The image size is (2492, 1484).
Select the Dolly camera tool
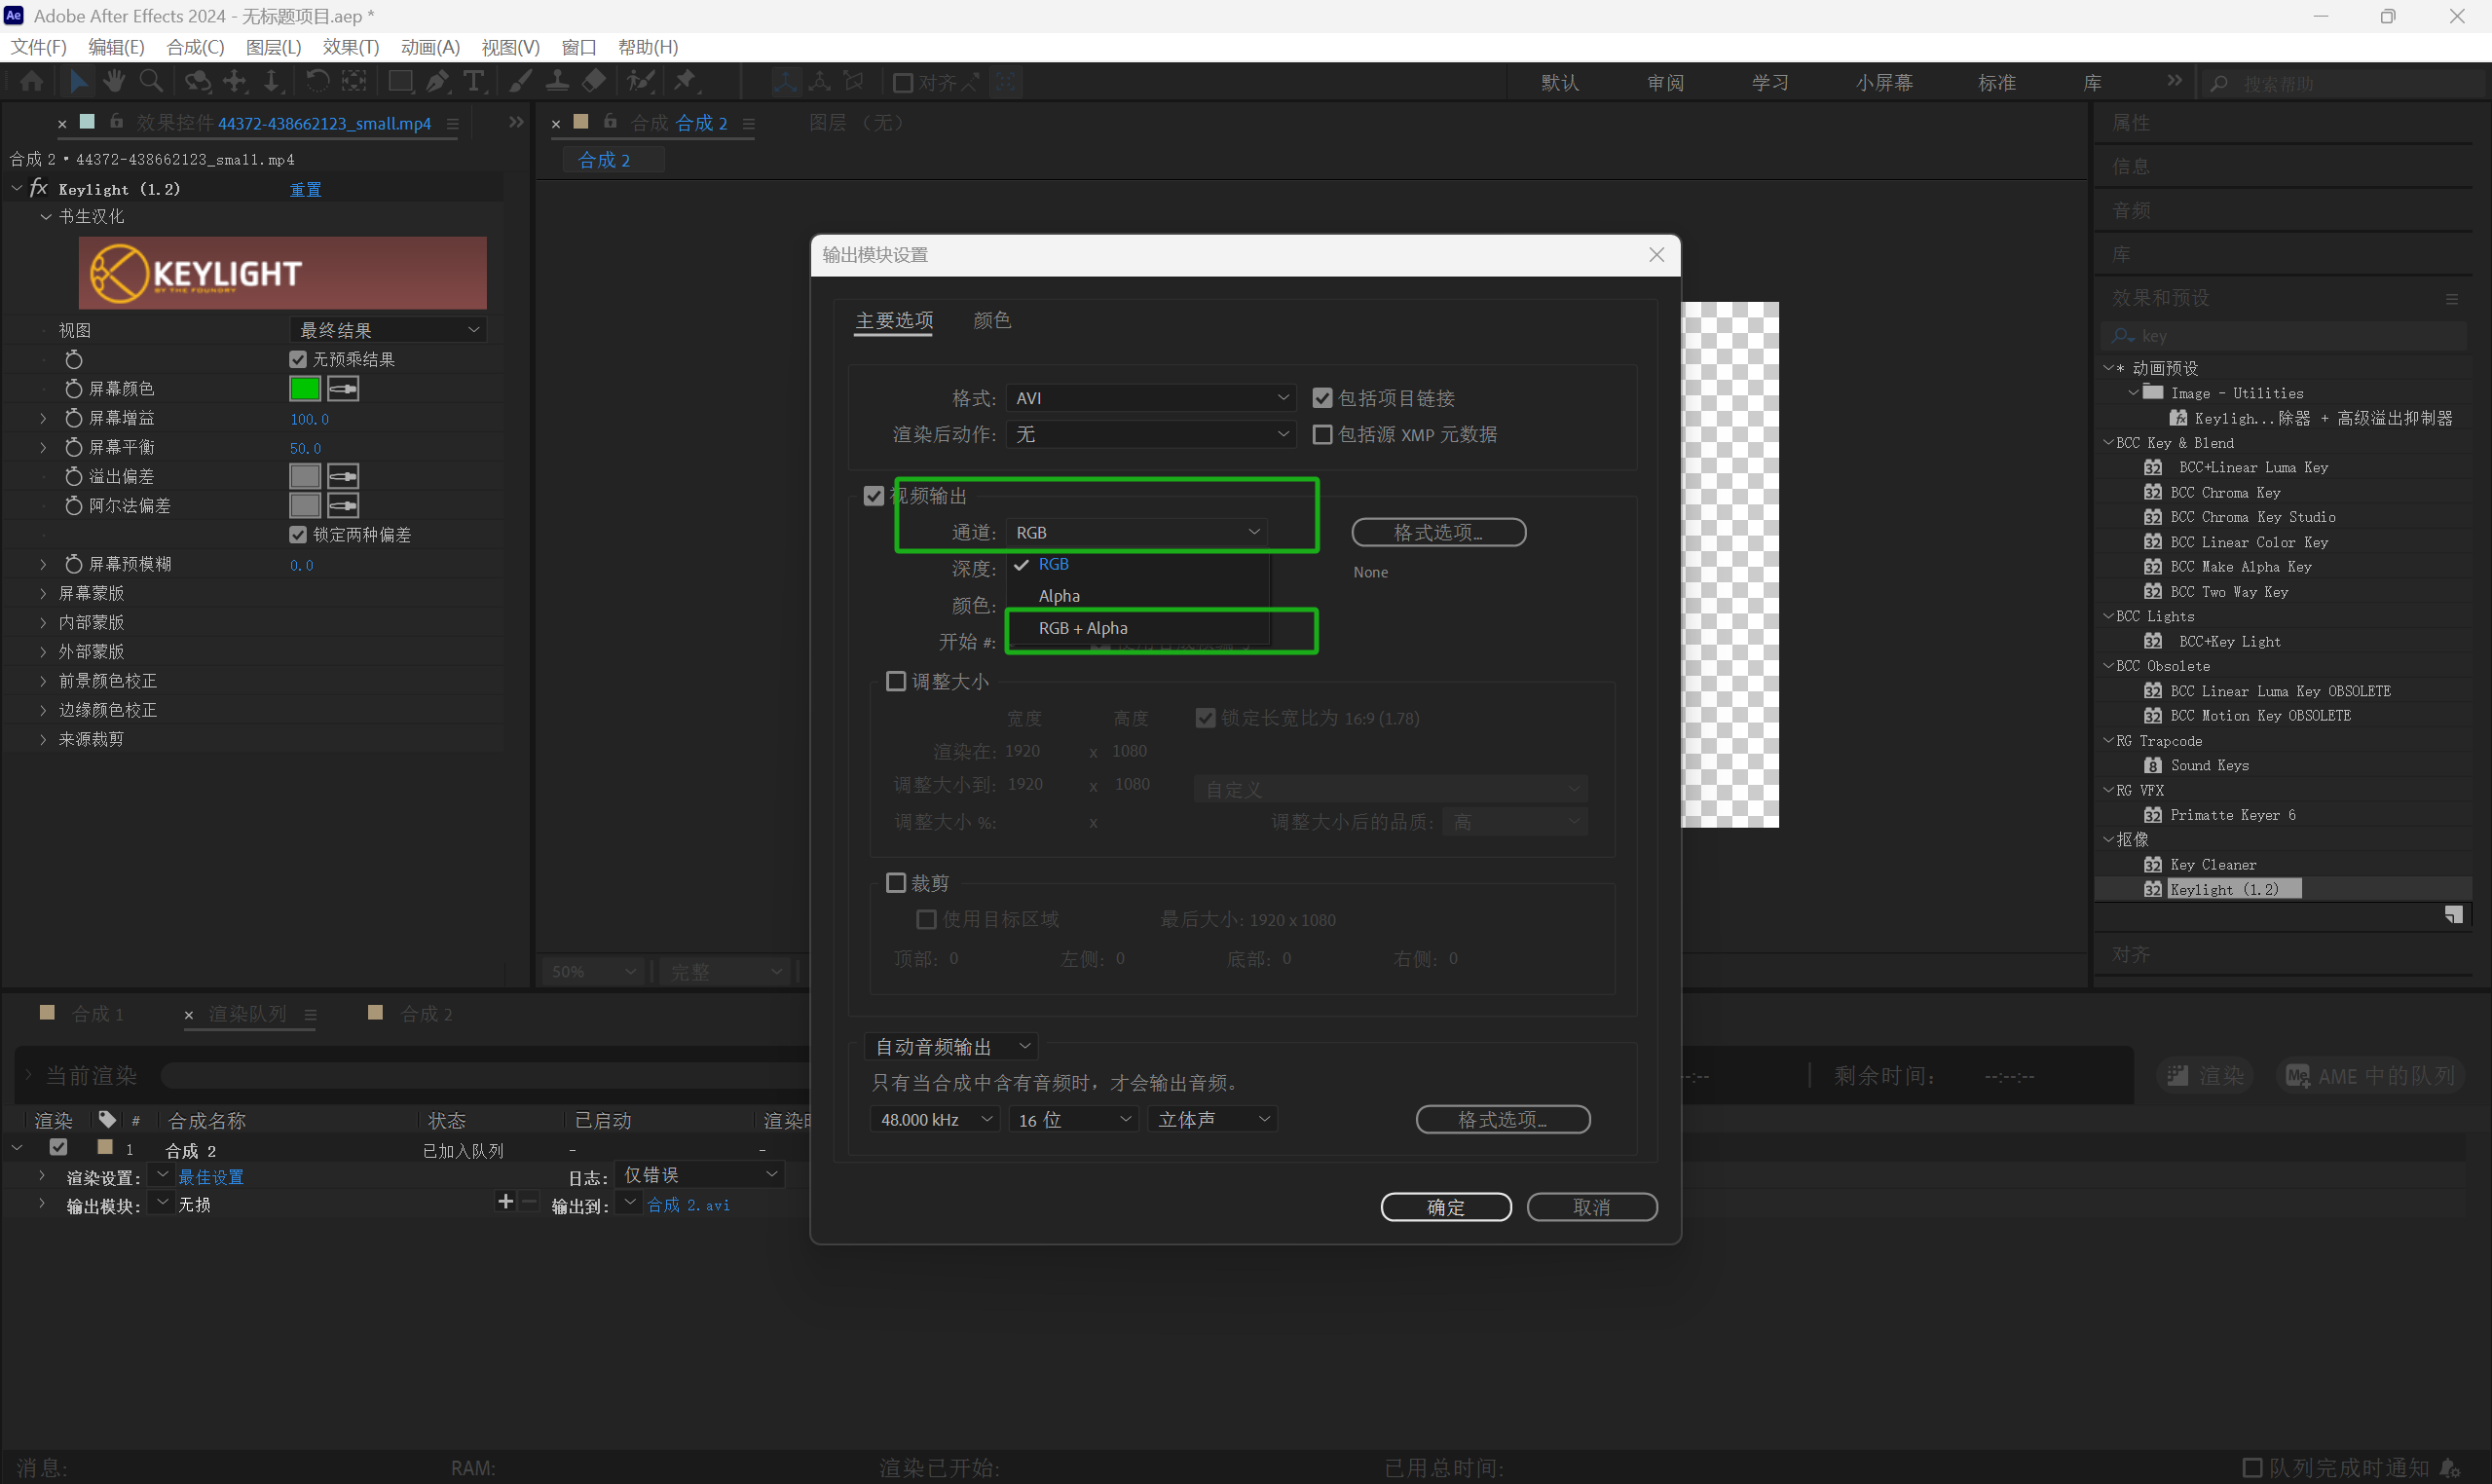coord(271,82)
